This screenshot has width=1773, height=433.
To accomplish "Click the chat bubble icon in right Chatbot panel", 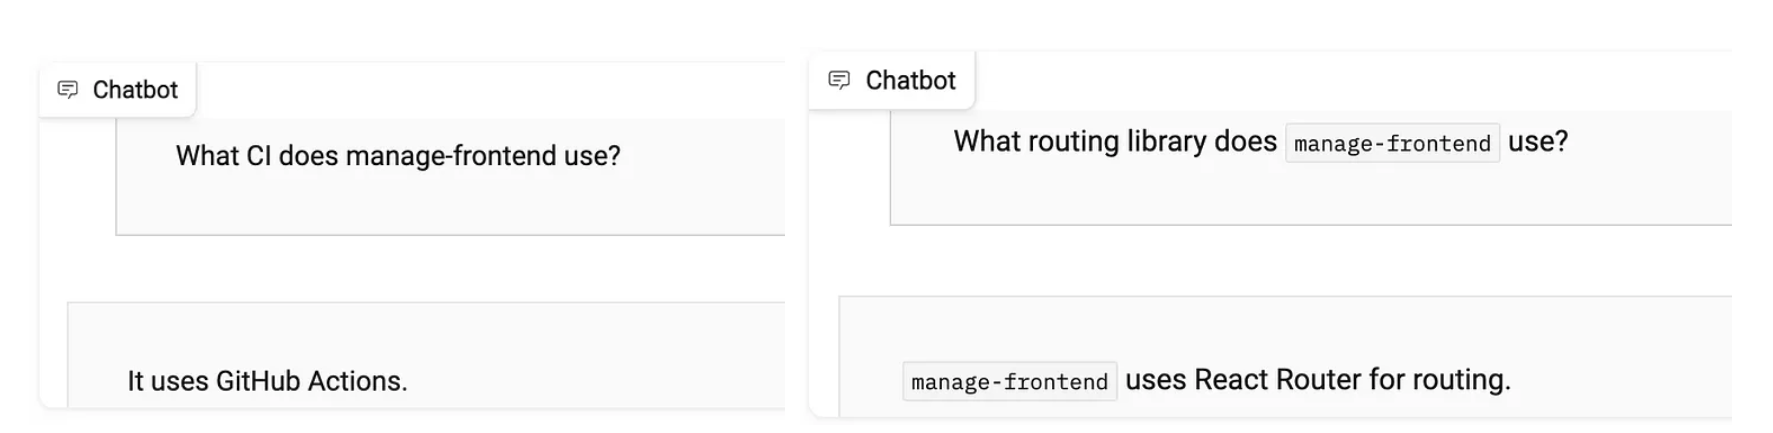I will point(839,80).
